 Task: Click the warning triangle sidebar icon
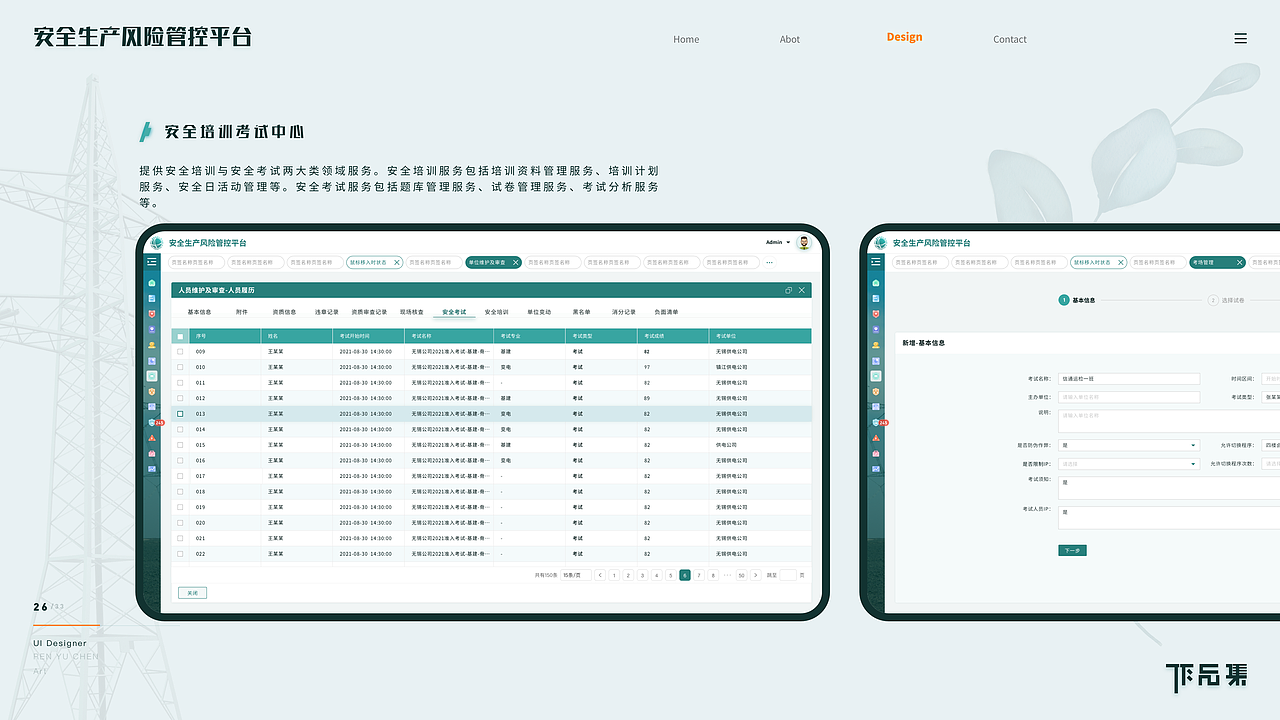[151, 438]
